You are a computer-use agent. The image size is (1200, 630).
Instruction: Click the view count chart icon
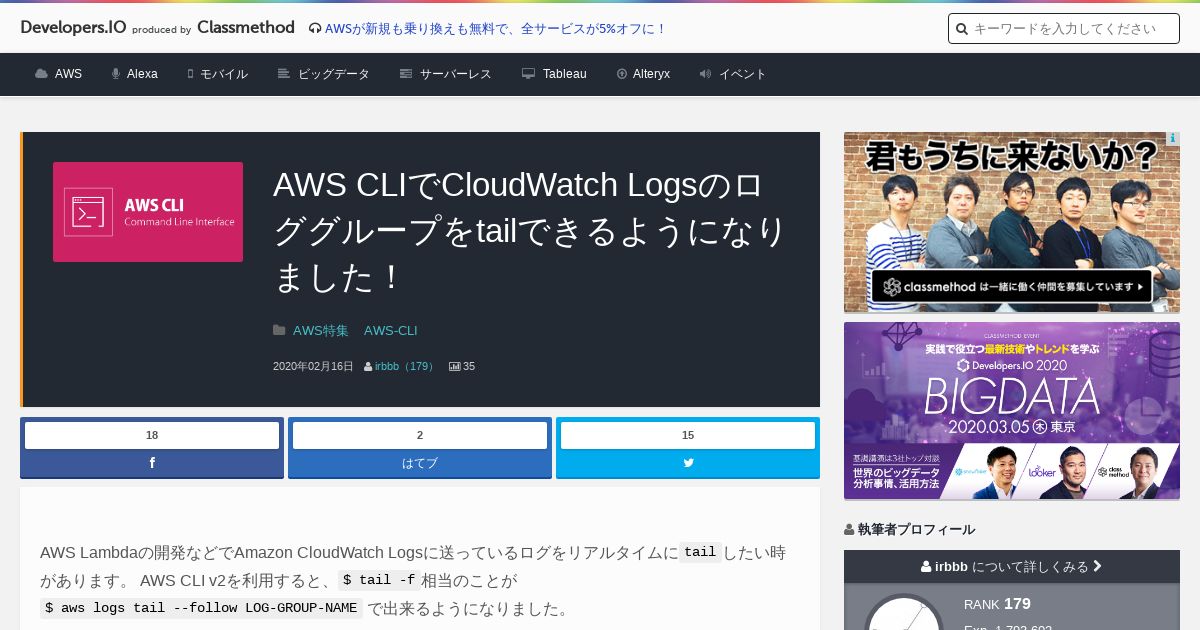coord(454,367)
